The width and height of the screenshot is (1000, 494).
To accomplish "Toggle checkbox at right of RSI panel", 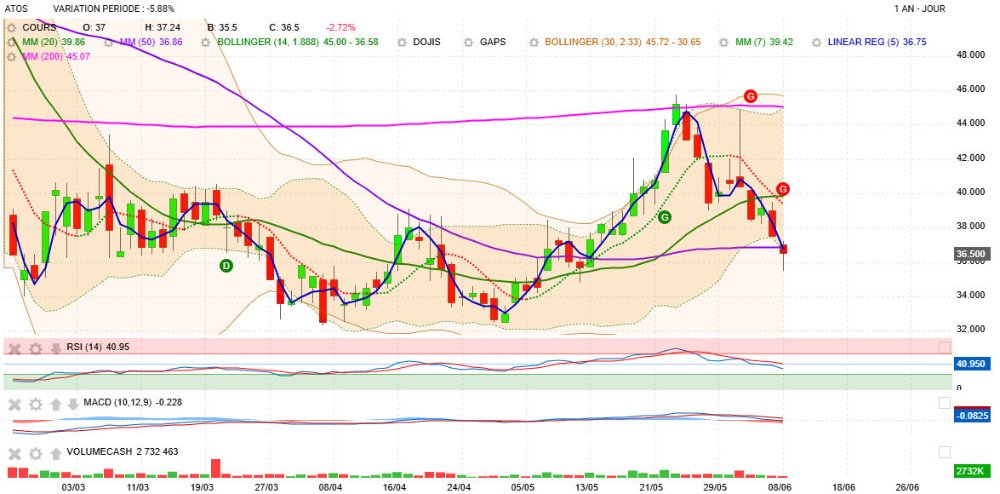I will 945,347.
